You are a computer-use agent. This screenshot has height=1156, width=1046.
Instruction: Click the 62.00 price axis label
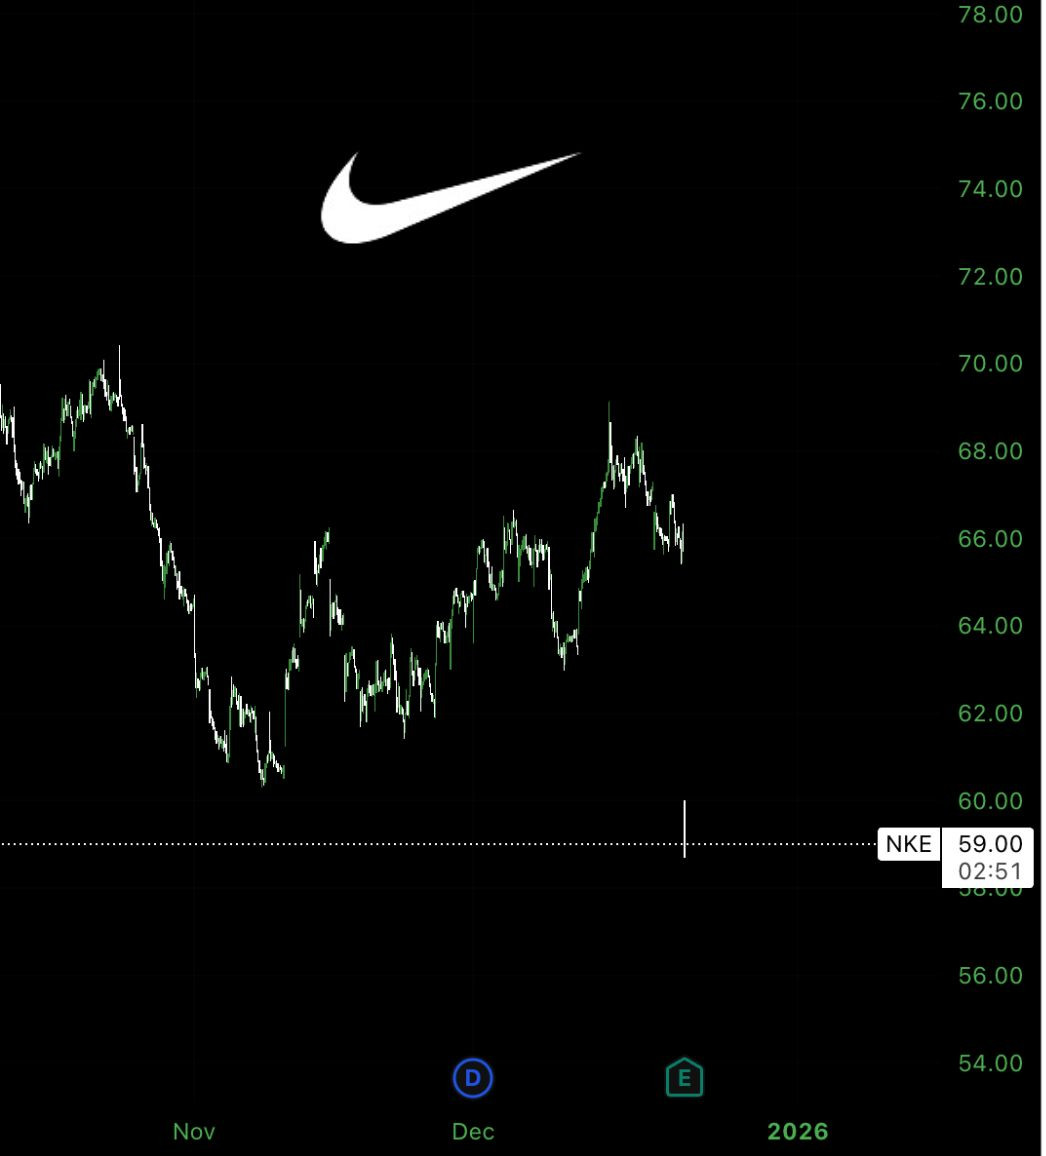[990, 713]
